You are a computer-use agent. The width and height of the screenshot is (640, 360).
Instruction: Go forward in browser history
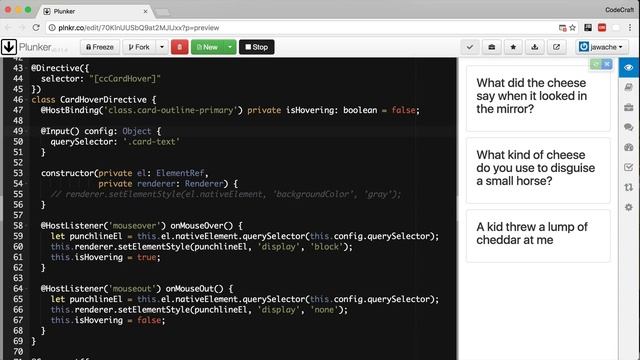pos(22,27)
